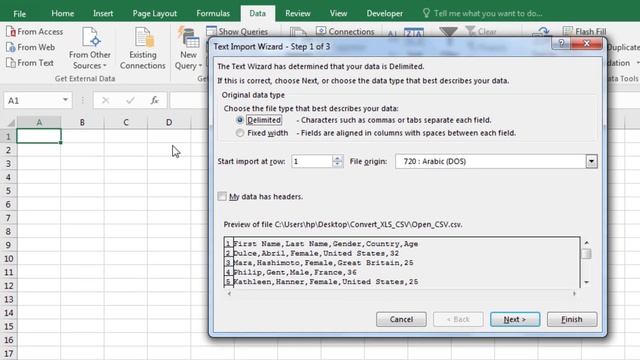The image size is (640, 360).
Task: Click the Insert Function fx icon
Action: pyautogui.click(x=154, y=100)
